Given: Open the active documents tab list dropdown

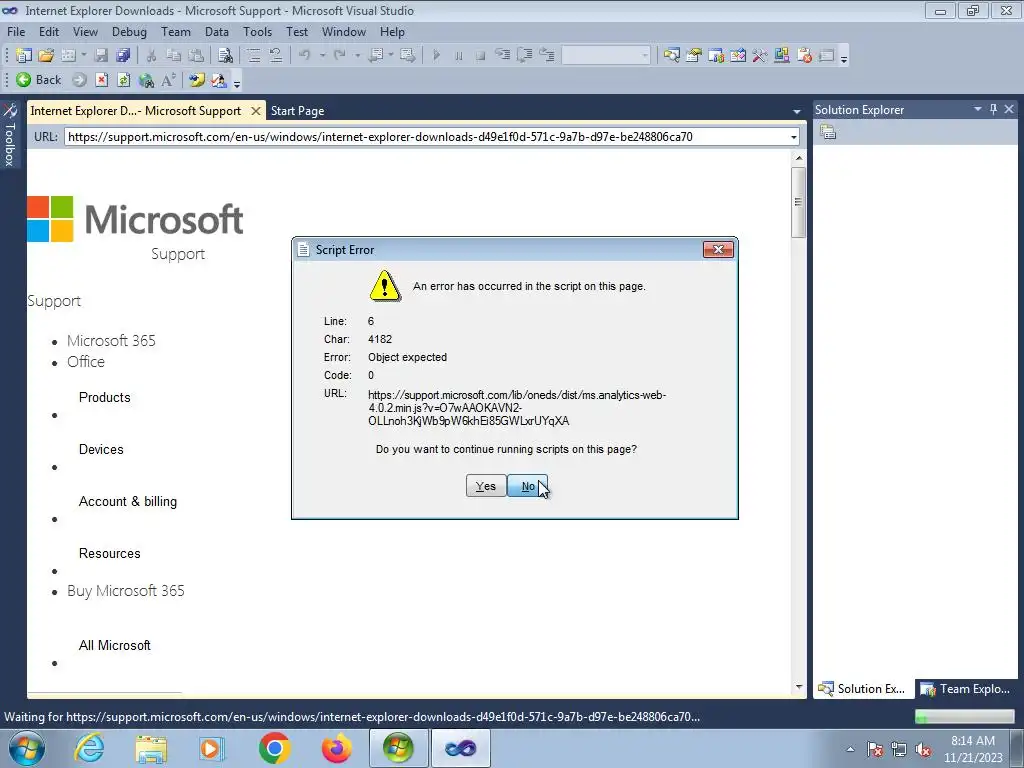Looking at the screenshot, I should [797, 112].
